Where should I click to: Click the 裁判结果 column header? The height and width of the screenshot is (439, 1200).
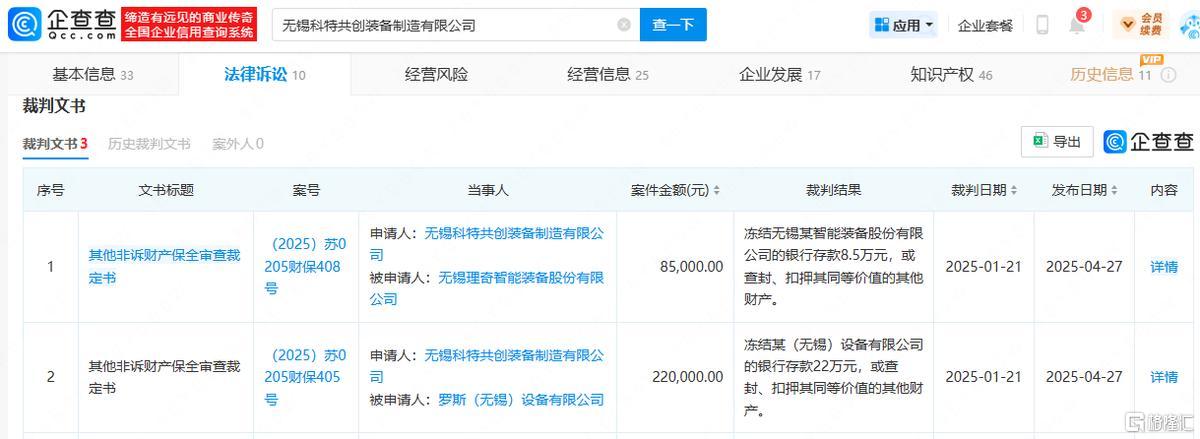click(833, 190)
